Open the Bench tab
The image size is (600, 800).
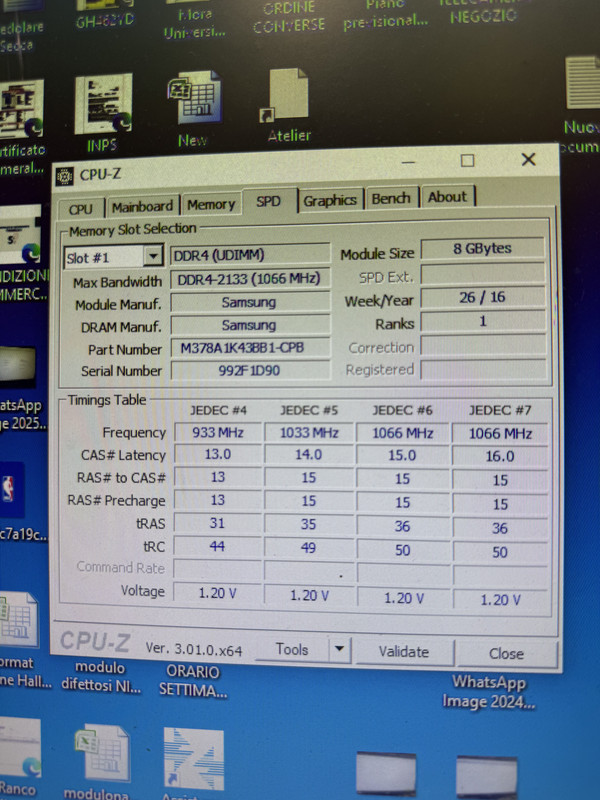coord(391,198)
